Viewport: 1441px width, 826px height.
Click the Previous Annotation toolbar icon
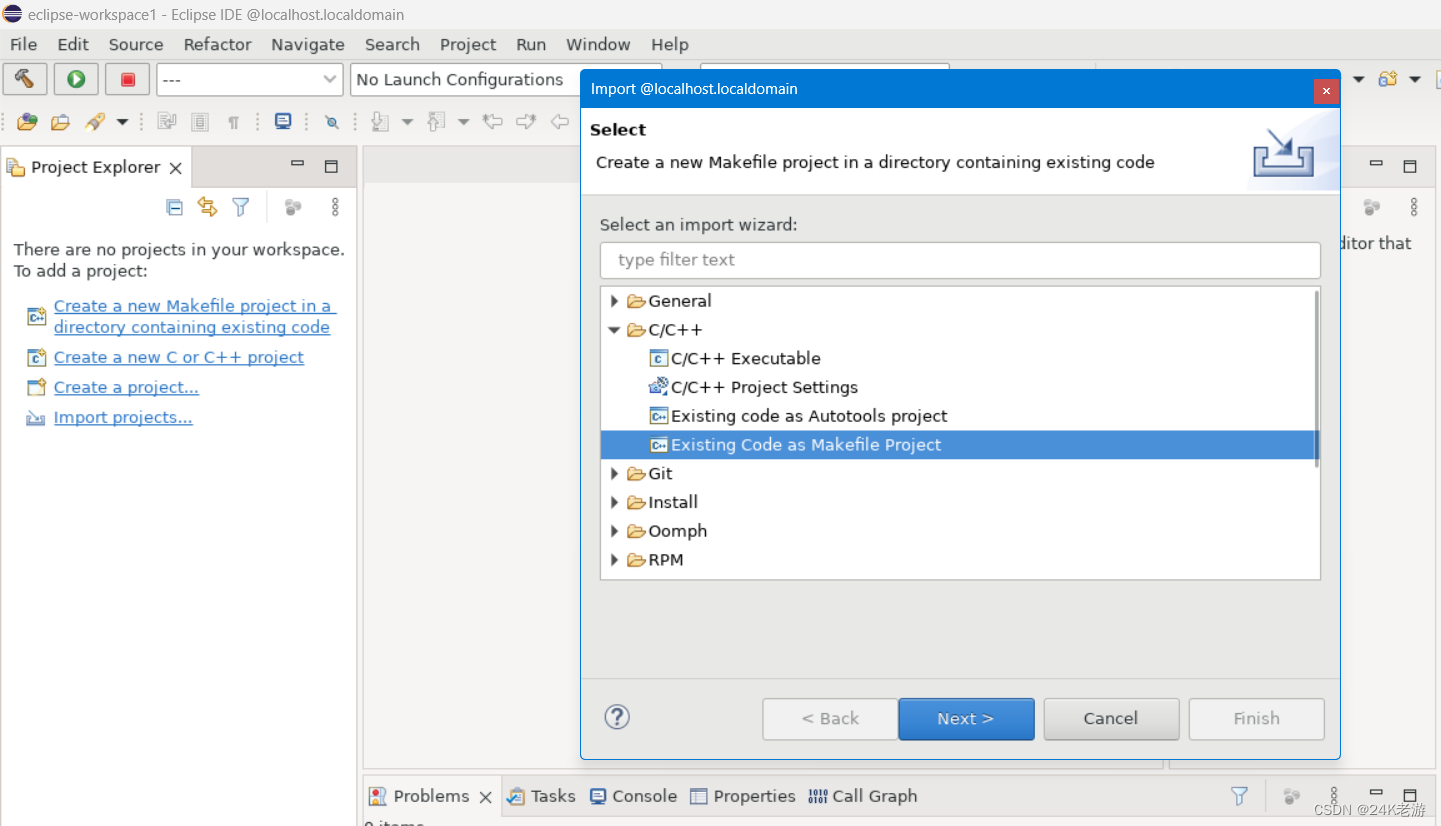tap(436, 122)
